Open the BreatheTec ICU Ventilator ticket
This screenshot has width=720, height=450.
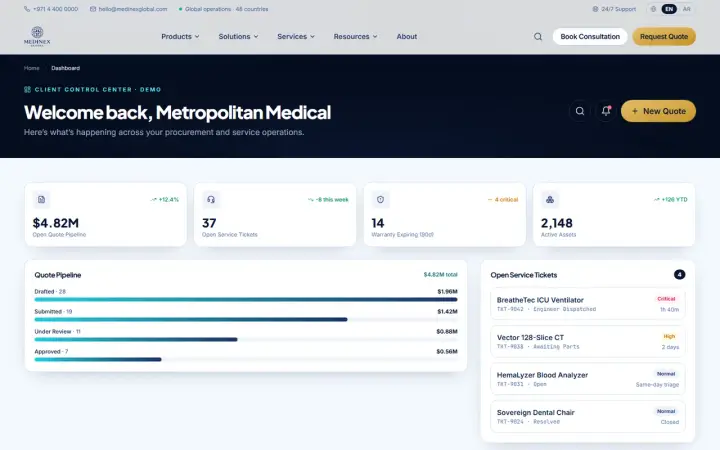pyautogui.click(x=588, y=304)
